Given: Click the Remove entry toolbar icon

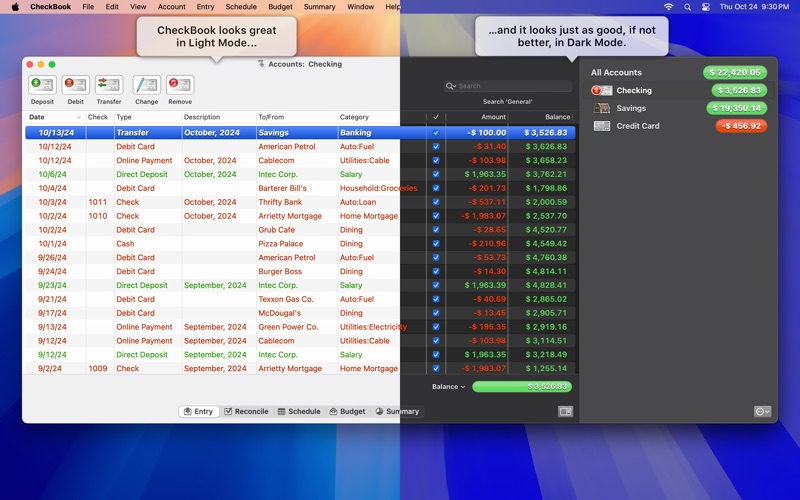Looking at the screenshot, I should click(180, 85).
